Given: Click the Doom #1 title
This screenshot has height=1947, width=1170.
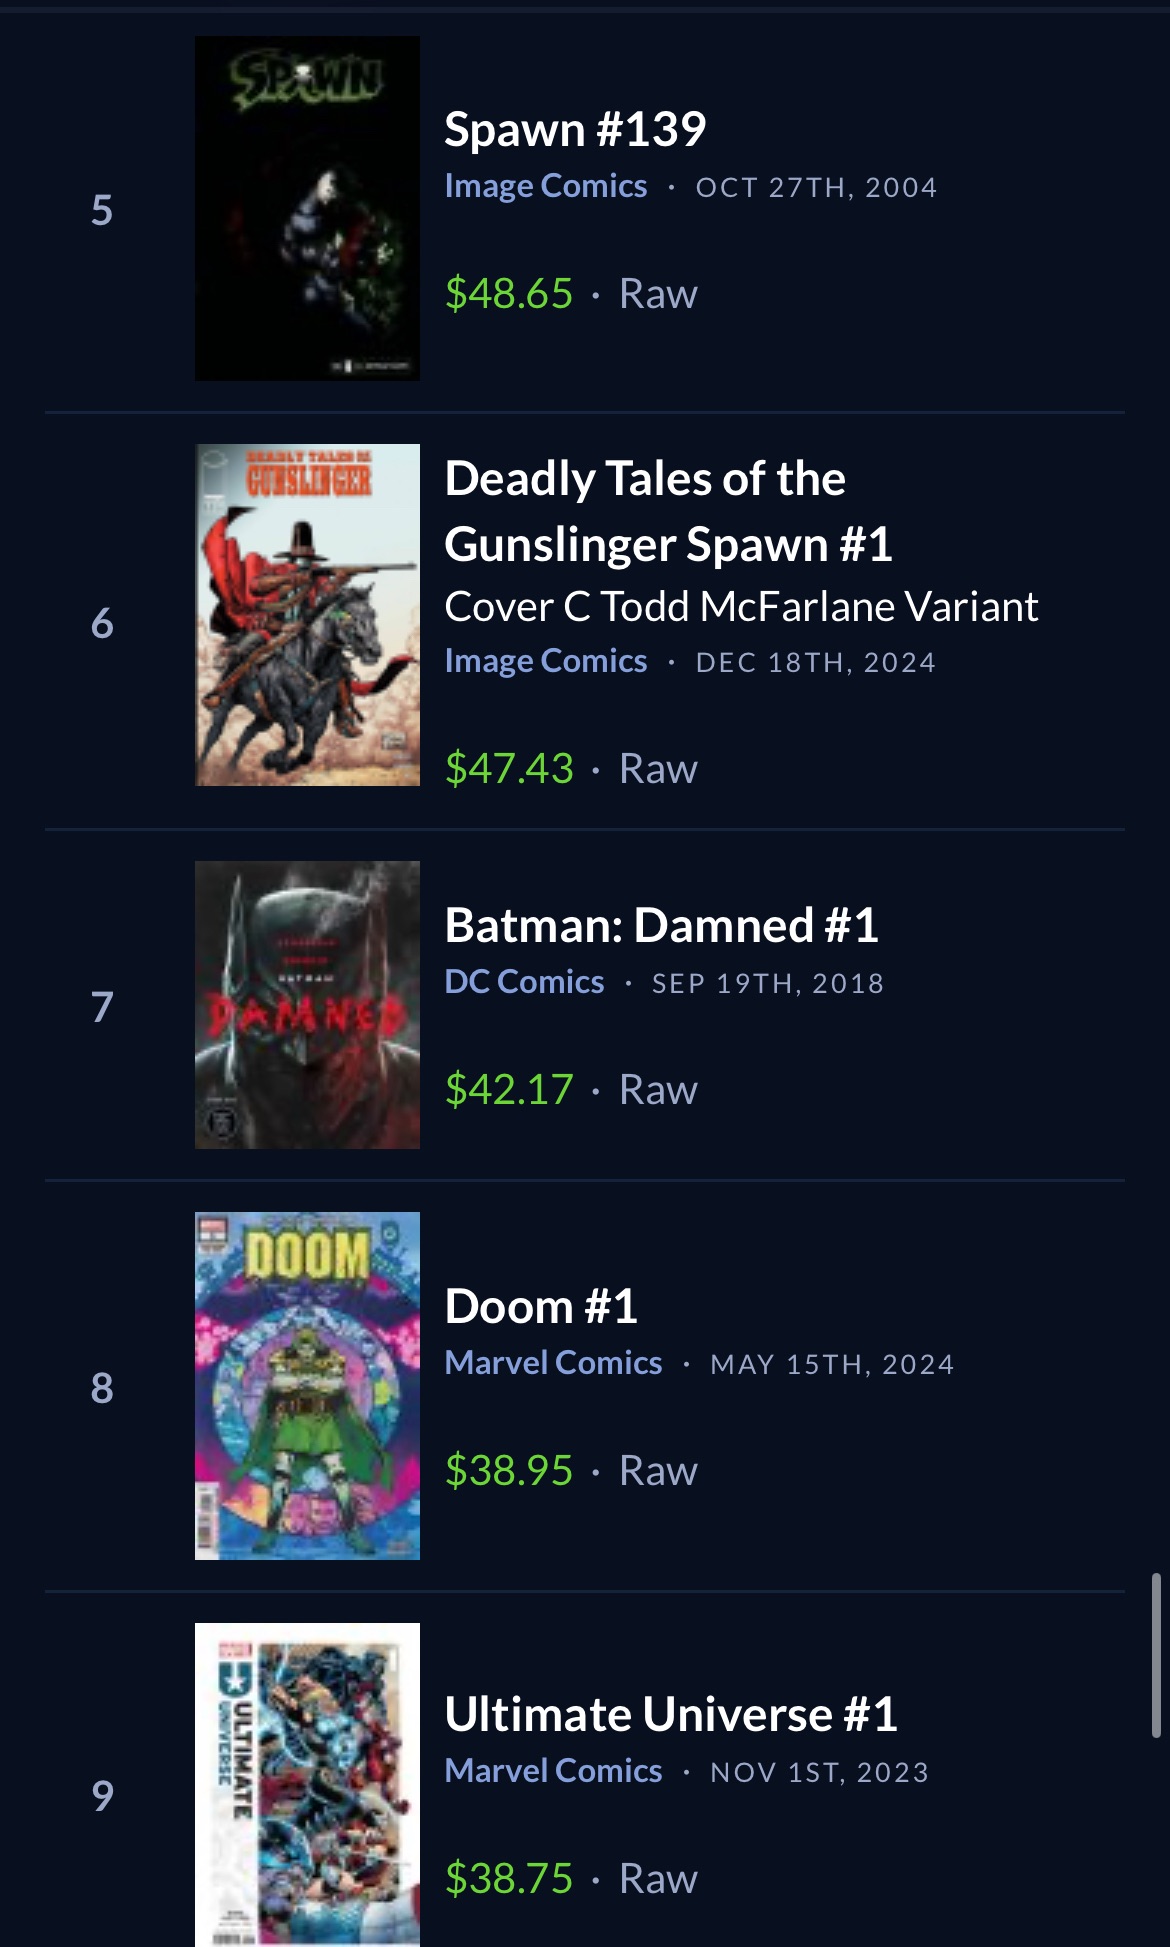Looking at the screenshot, I should point(541,1306).
